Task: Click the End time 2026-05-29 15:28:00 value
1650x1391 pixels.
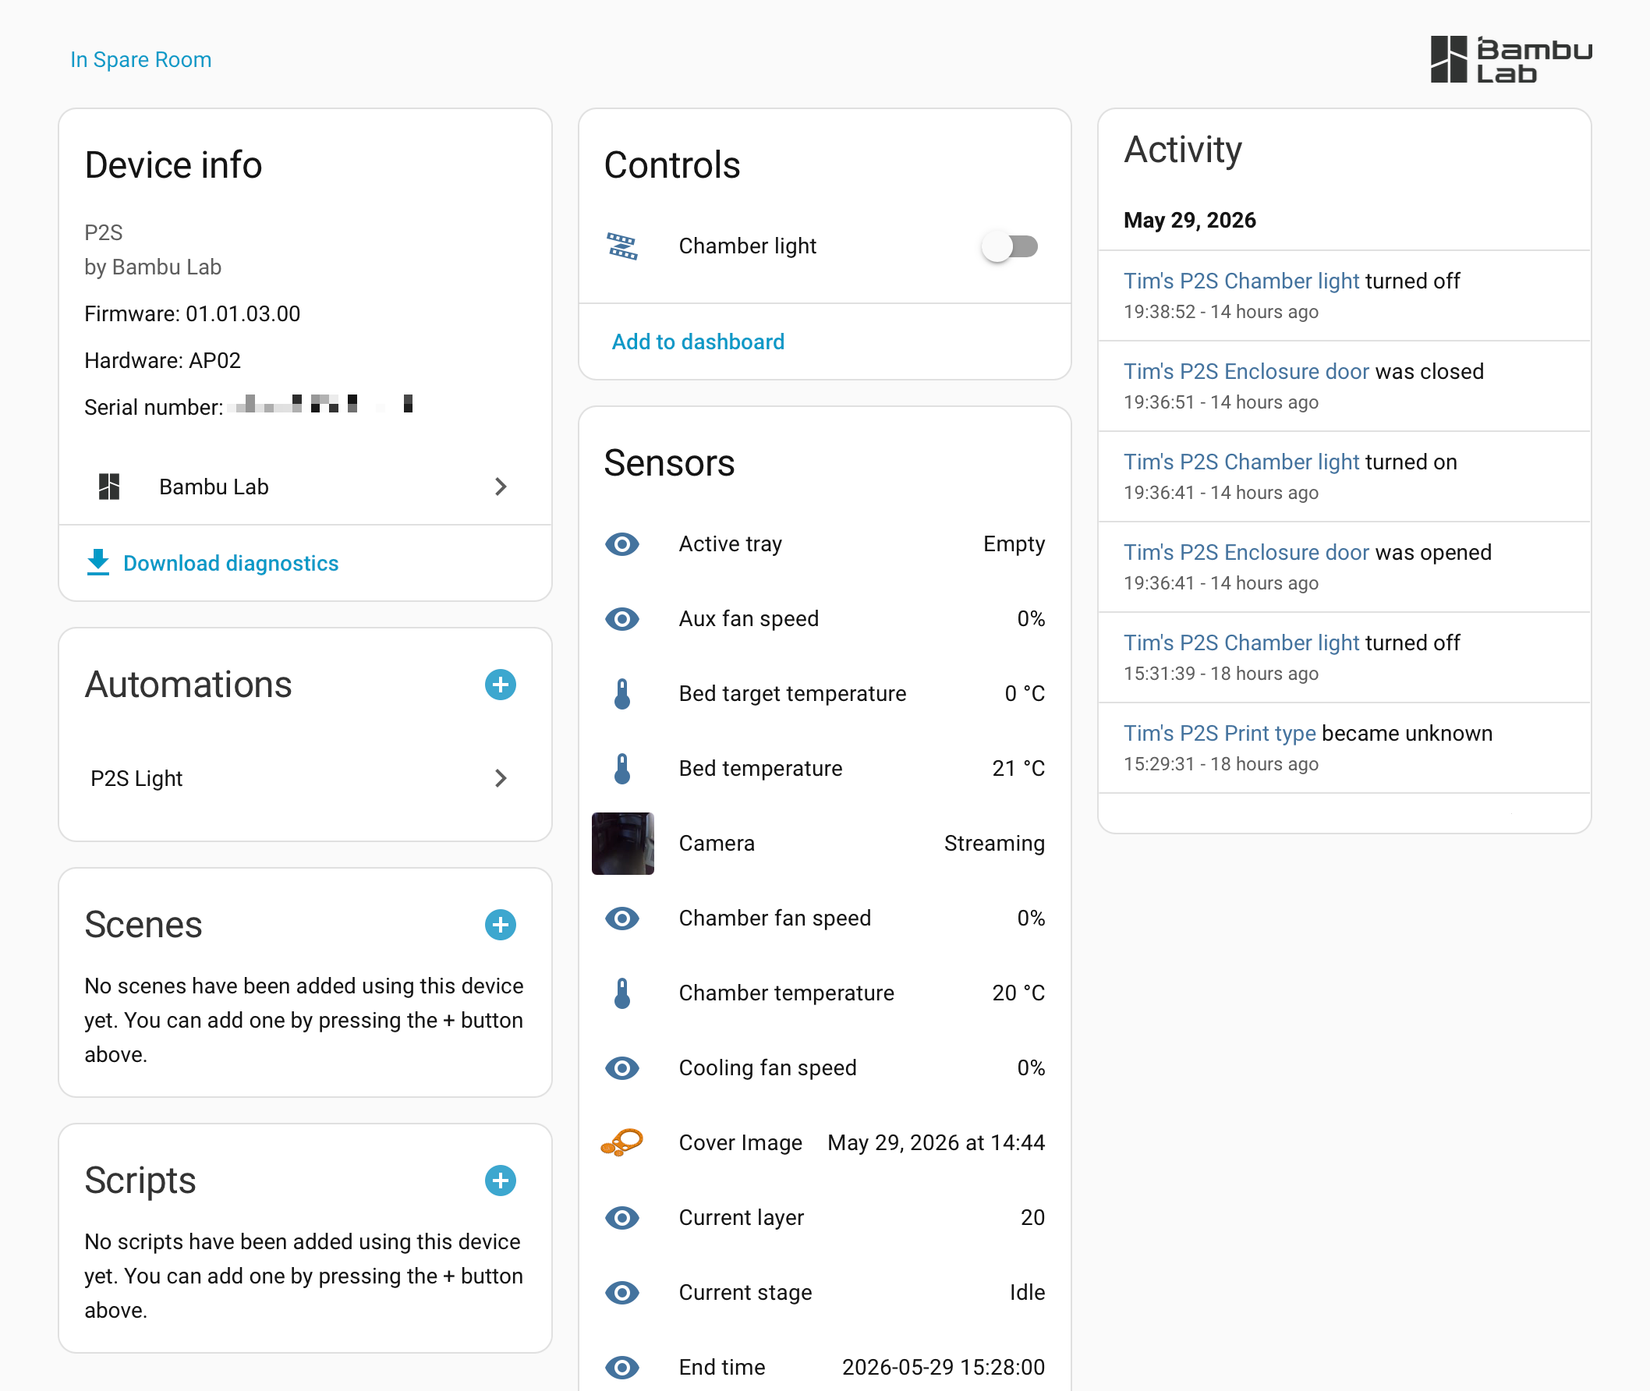Action: tap(943, 1367)
